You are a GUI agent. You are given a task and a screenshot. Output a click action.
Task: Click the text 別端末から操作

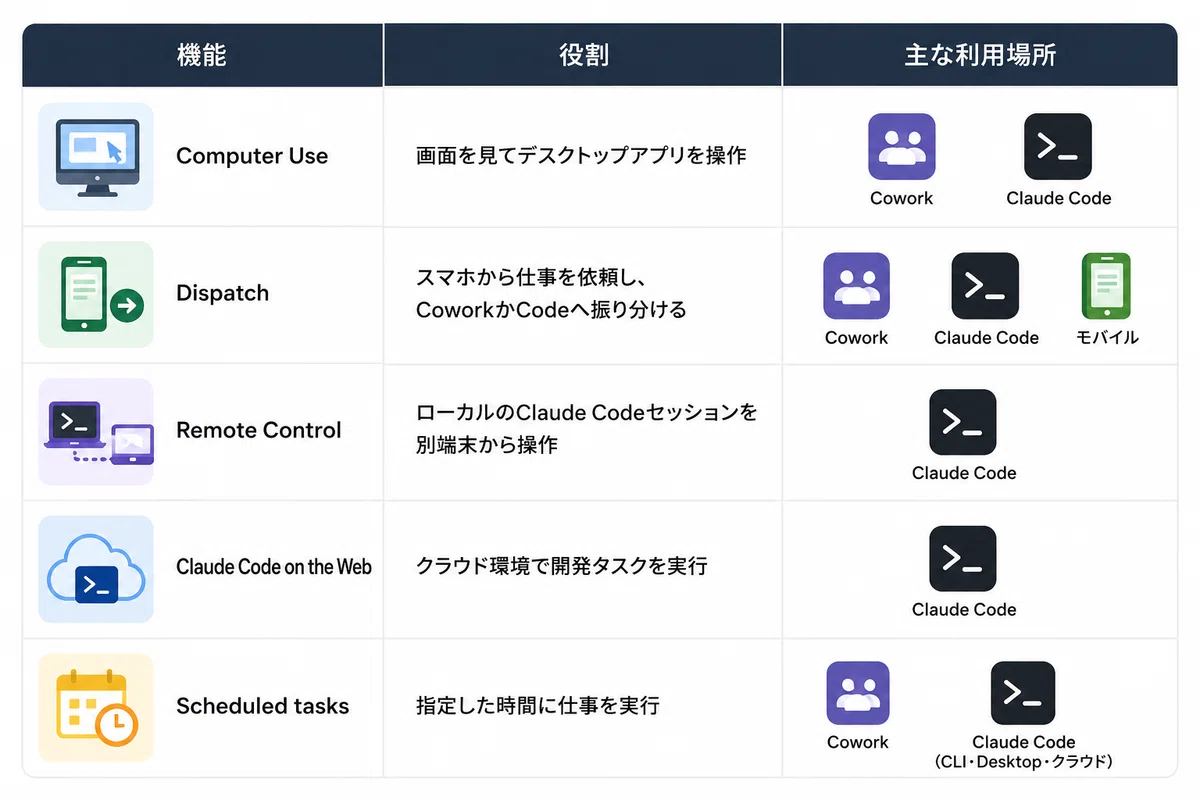(x=487, y=445)
